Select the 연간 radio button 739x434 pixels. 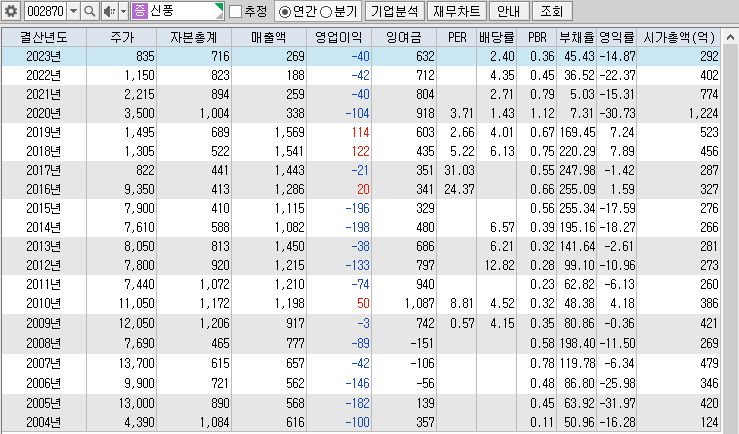[x=285, y=12]
